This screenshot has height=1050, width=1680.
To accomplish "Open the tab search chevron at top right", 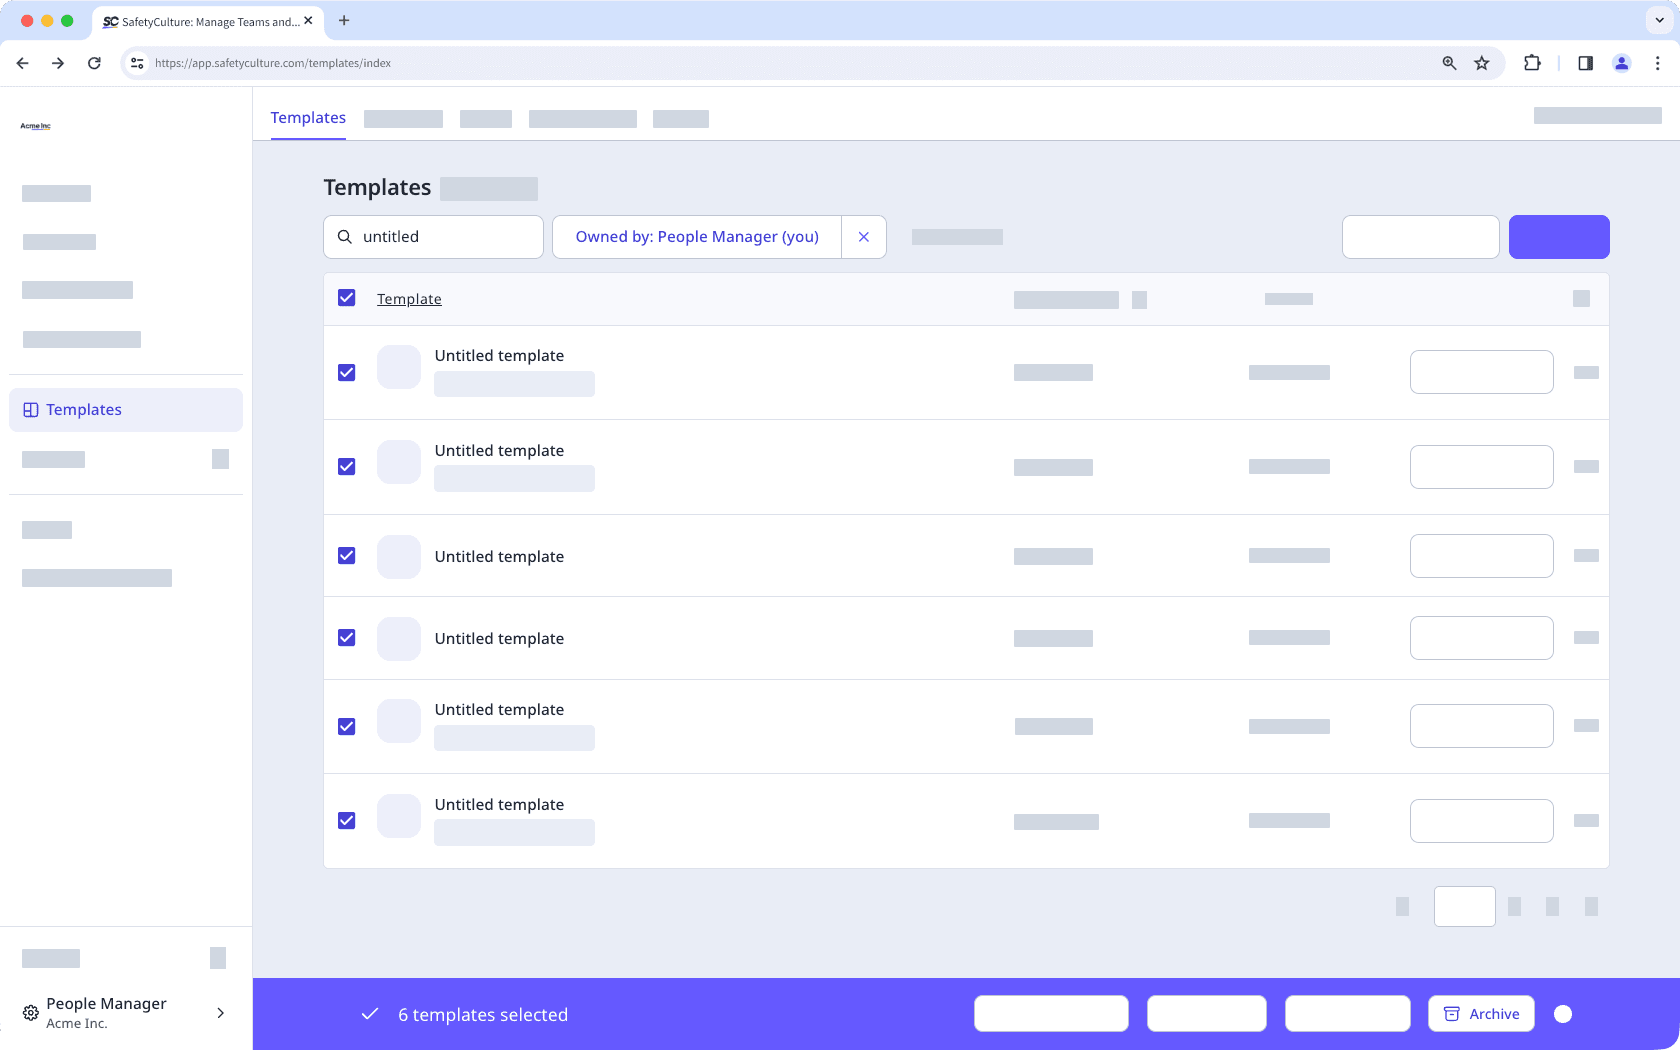I will click(1659, 20).
